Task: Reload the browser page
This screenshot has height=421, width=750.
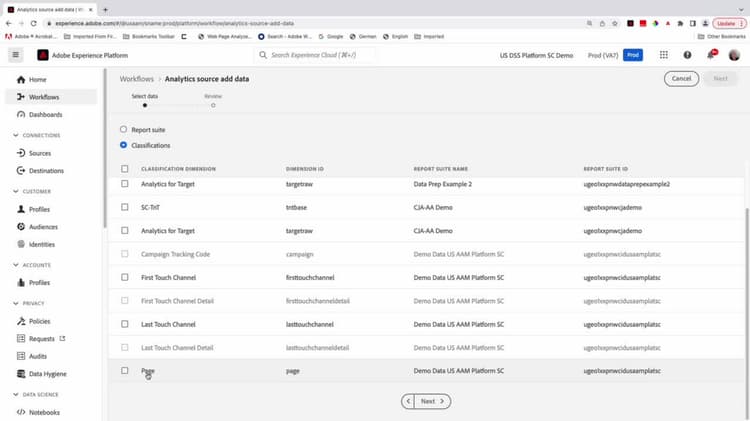Action: (33, 23)
